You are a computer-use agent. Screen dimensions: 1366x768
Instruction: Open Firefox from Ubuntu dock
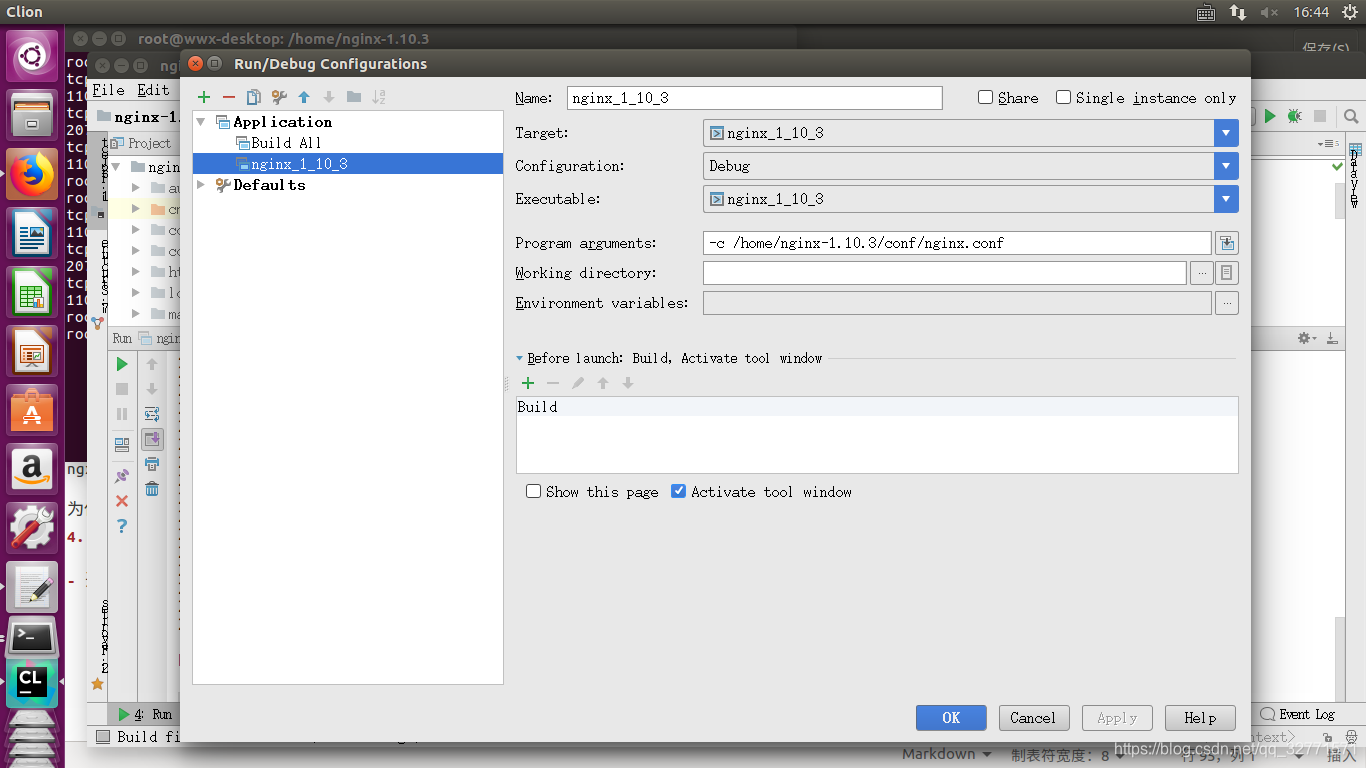point(33,174)
